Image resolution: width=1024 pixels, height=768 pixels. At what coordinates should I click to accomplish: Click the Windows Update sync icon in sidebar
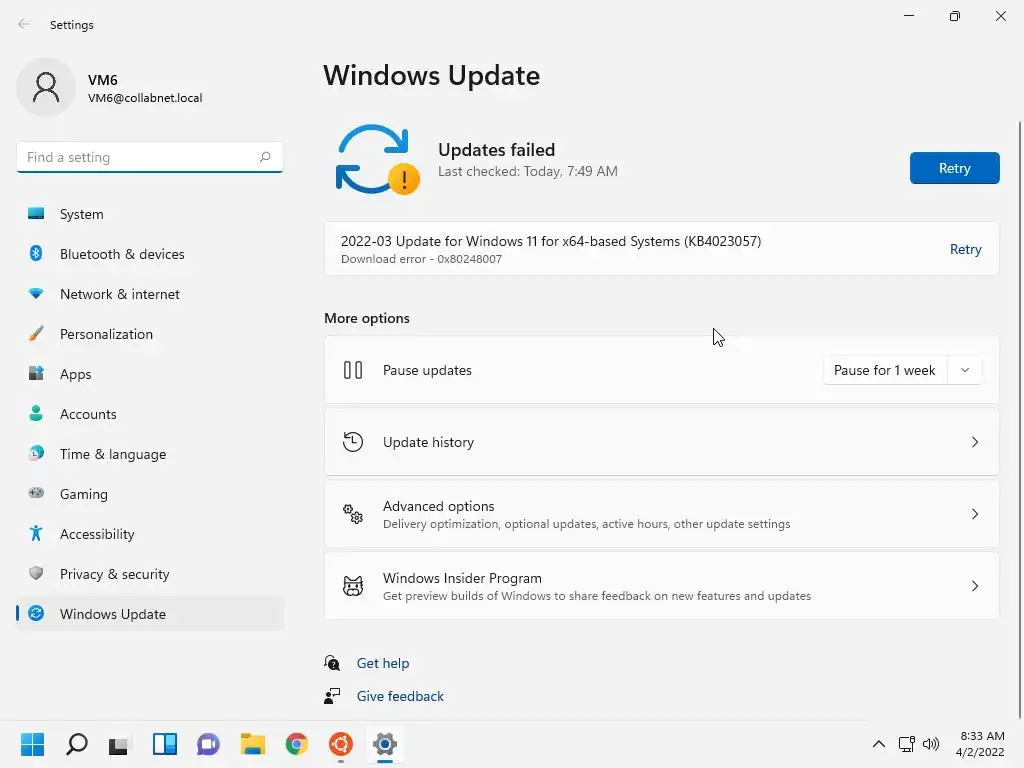point(36,613)
